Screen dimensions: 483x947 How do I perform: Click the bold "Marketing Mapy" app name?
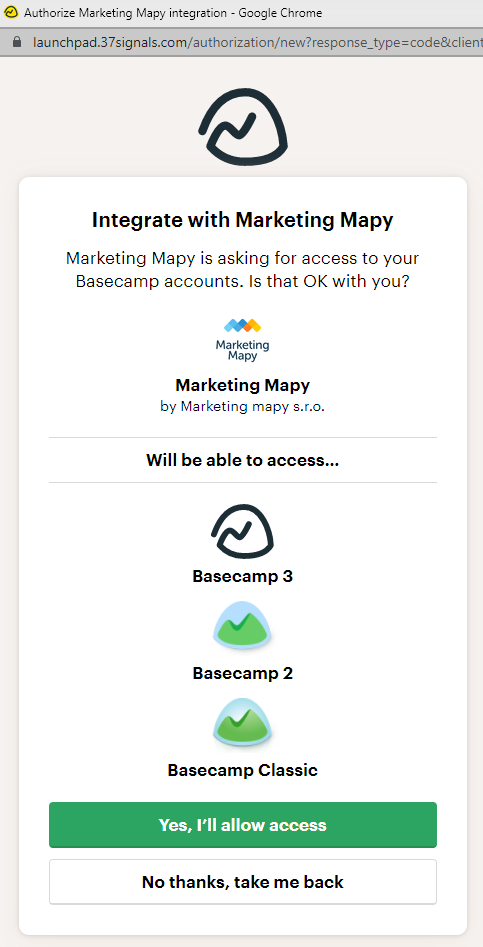[243, 385]
